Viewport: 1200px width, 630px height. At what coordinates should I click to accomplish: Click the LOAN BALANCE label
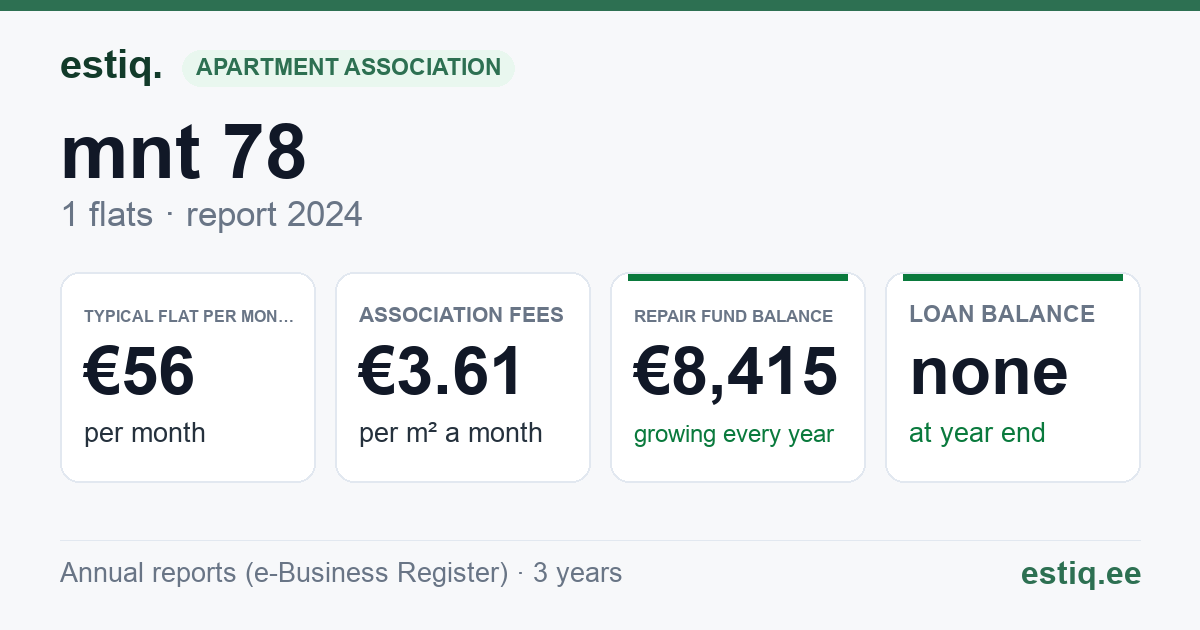click(x=1002, y=314)
